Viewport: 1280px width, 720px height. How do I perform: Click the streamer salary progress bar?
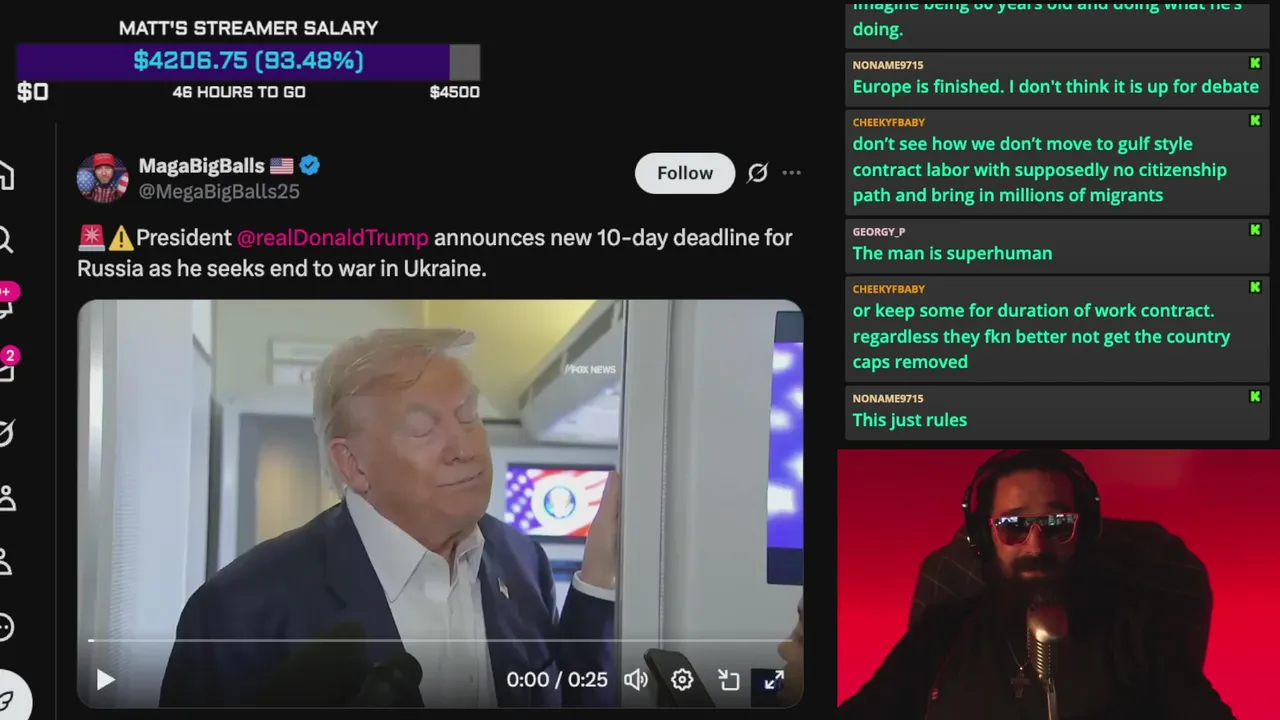click(x=248, y=61)
